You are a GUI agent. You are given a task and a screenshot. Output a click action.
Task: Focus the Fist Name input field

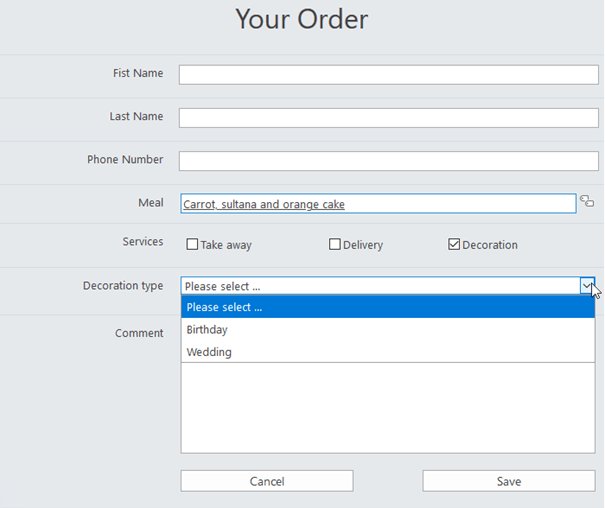pos(389,74)
